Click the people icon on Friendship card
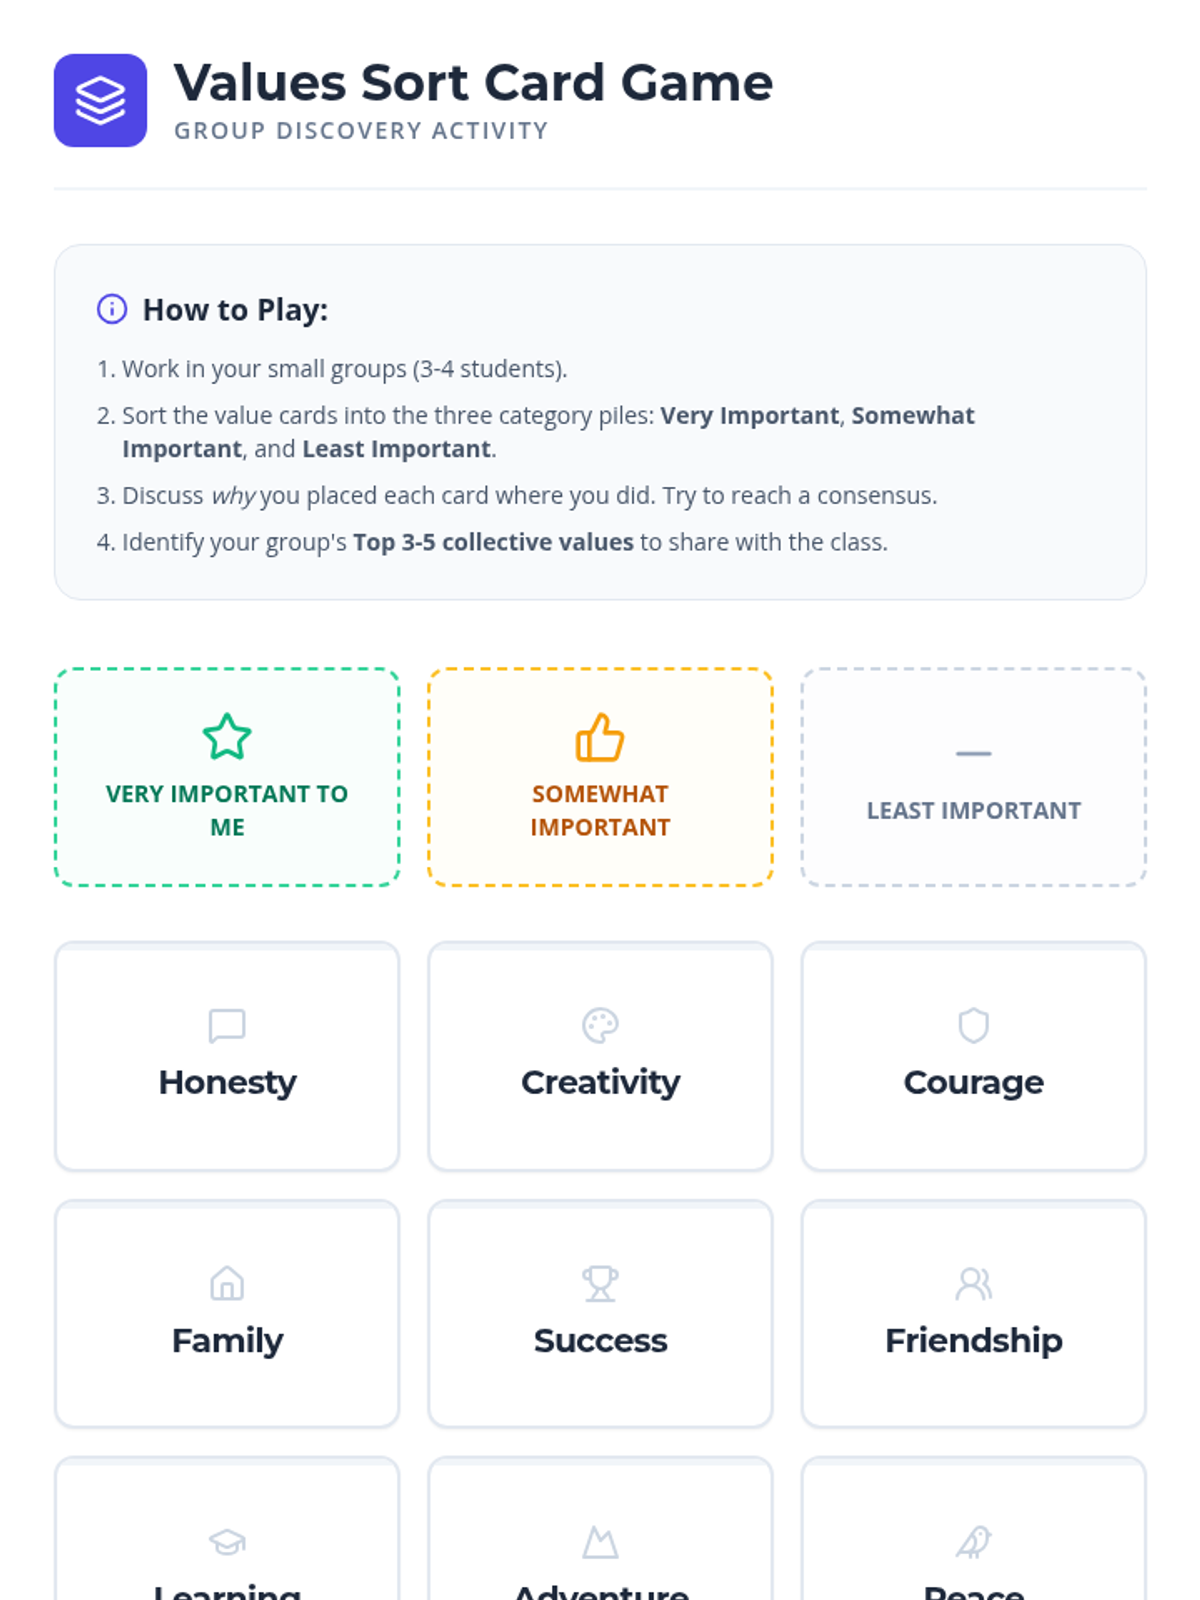This screenshot has width=1200, height=1600. pyautogui.click(x=973, y=1283)
